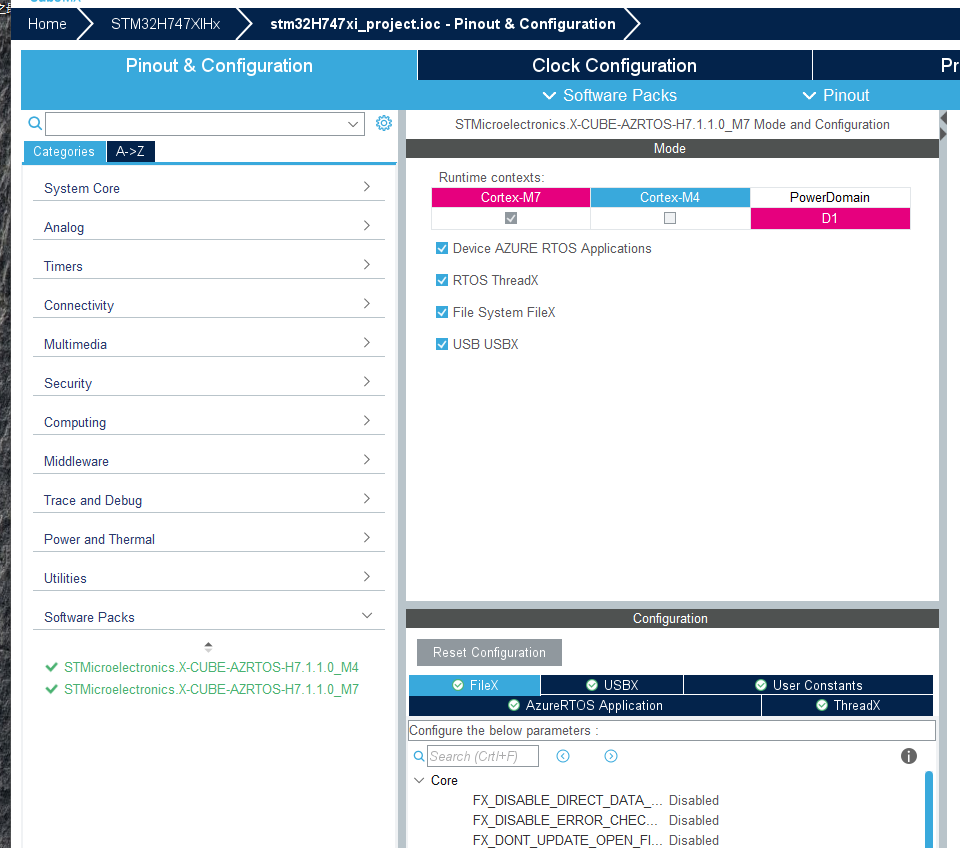Screen dimensions: 960x848
Task: Open the gear settings icon beside the search box
Action: [384, 123]
